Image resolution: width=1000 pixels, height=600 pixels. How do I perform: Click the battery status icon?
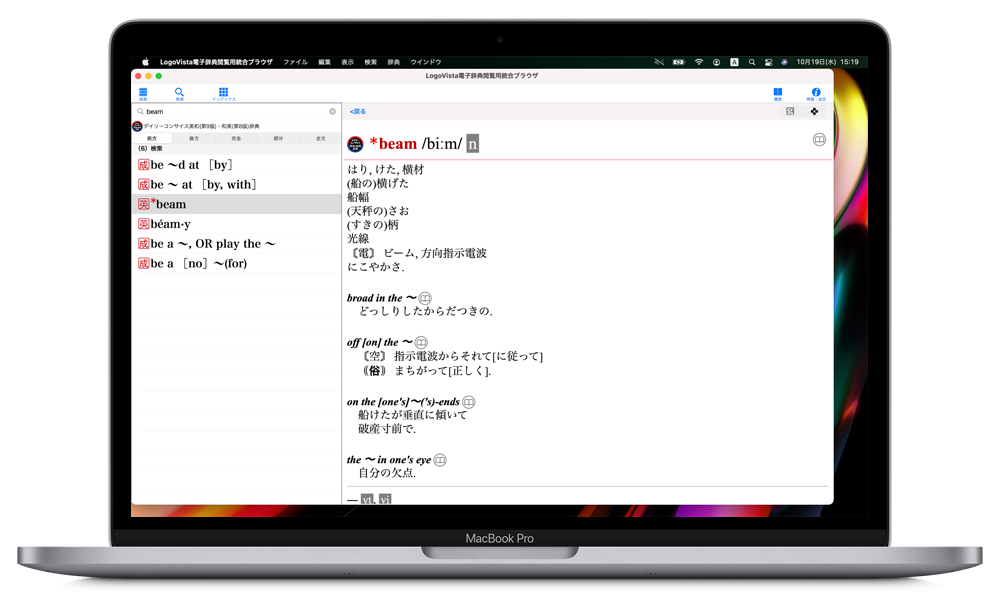pyautogui.click(x=679, y=62)
